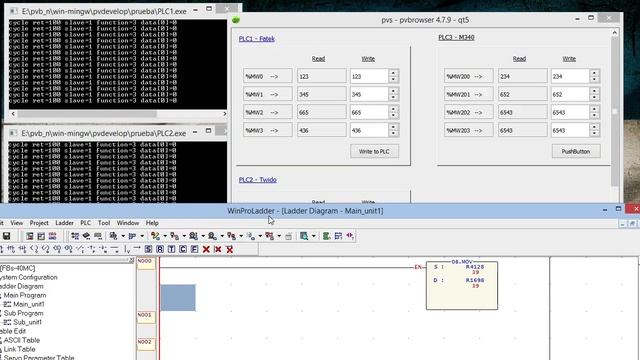This screenshot has width=640, height=360.
Task: Click the %MW0 write field showing 123
Action: 369,76
